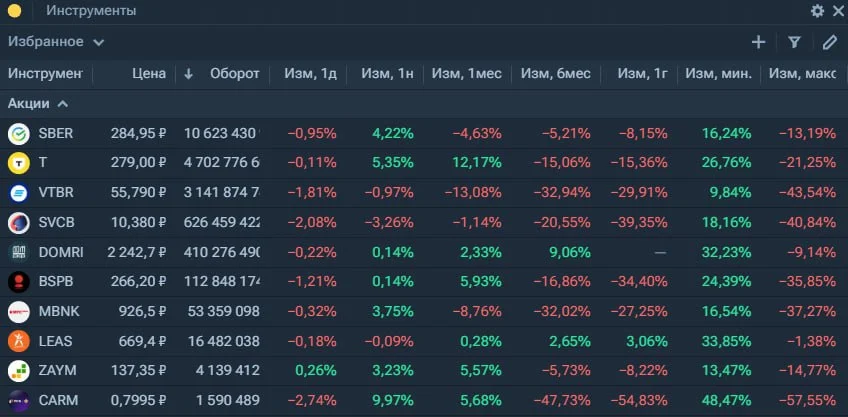Sort by the Изм, 1д column
The image size is (848, 417).
click(310, 74)
